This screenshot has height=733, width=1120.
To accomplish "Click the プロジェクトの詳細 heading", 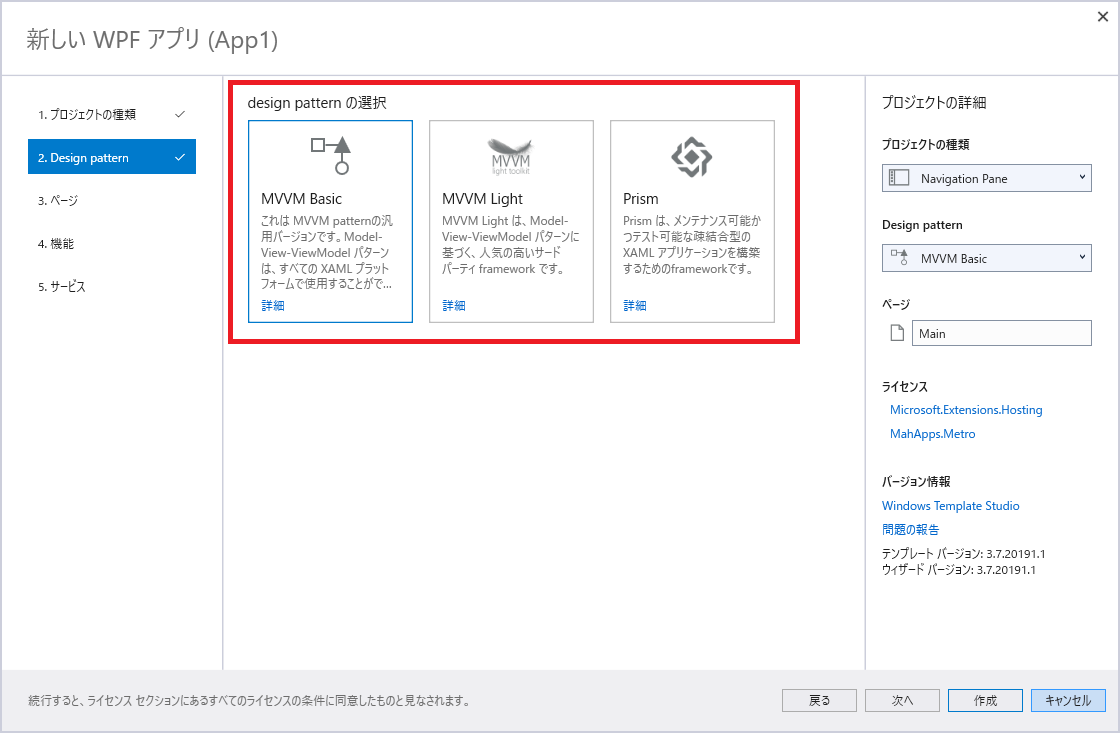I will point(934,102).
